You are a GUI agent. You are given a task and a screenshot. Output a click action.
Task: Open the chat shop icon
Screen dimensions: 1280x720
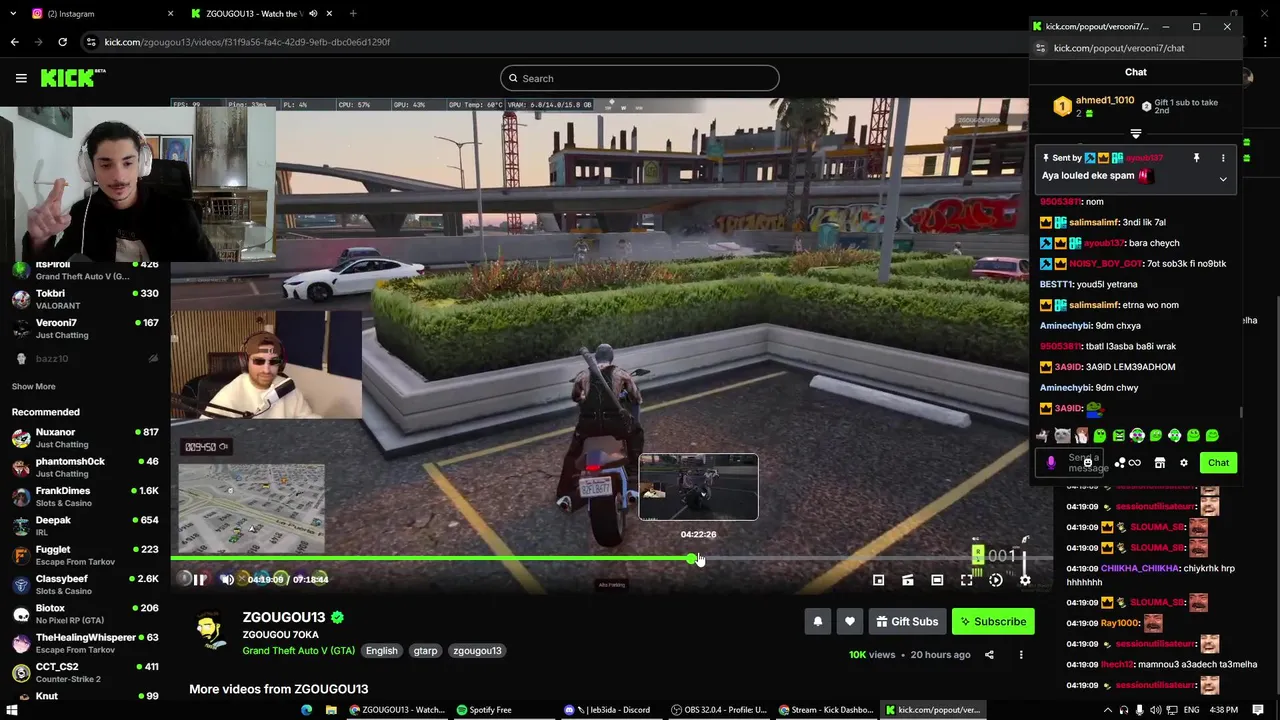coord(1160,463)
